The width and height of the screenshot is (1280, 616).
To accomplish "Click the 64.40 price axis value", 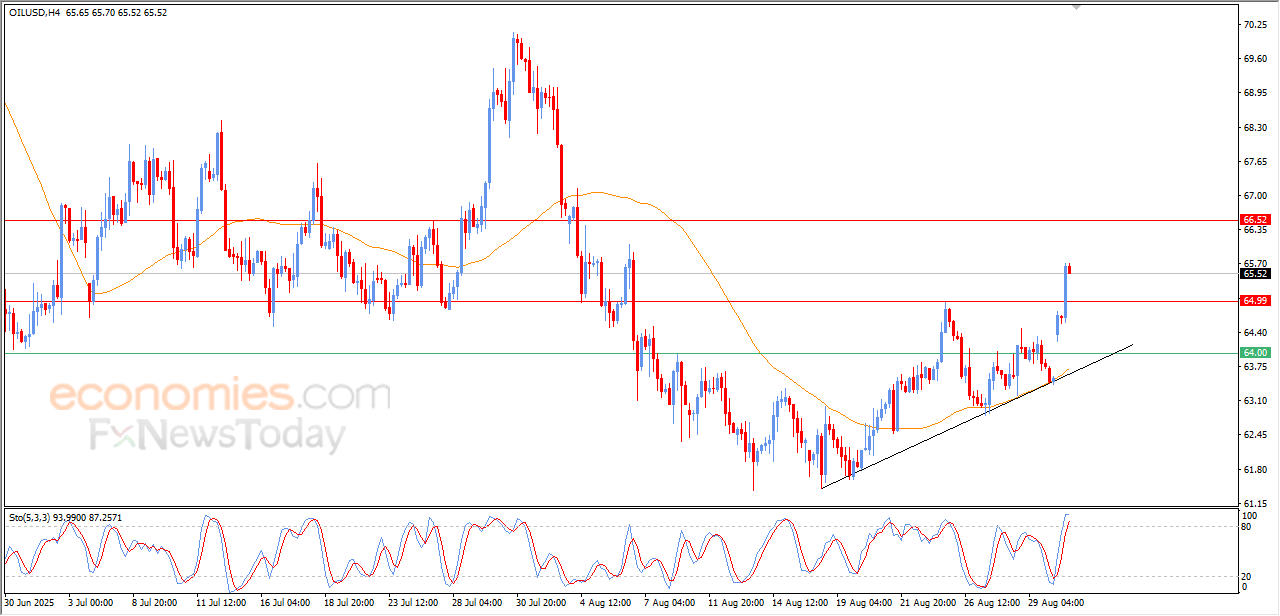I will [x=1255, y=332].
